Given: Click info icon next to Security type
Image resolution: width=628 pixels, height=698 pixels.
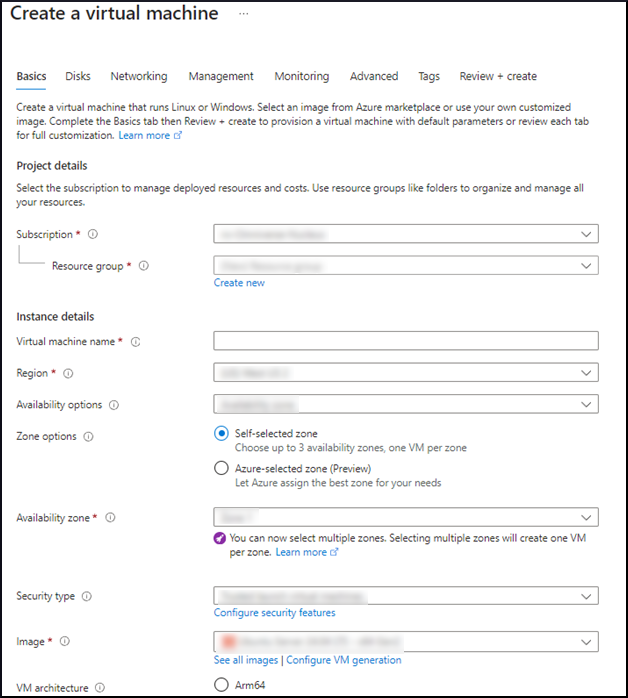Looking at the screenshot, I should click(x=87, y=597).
